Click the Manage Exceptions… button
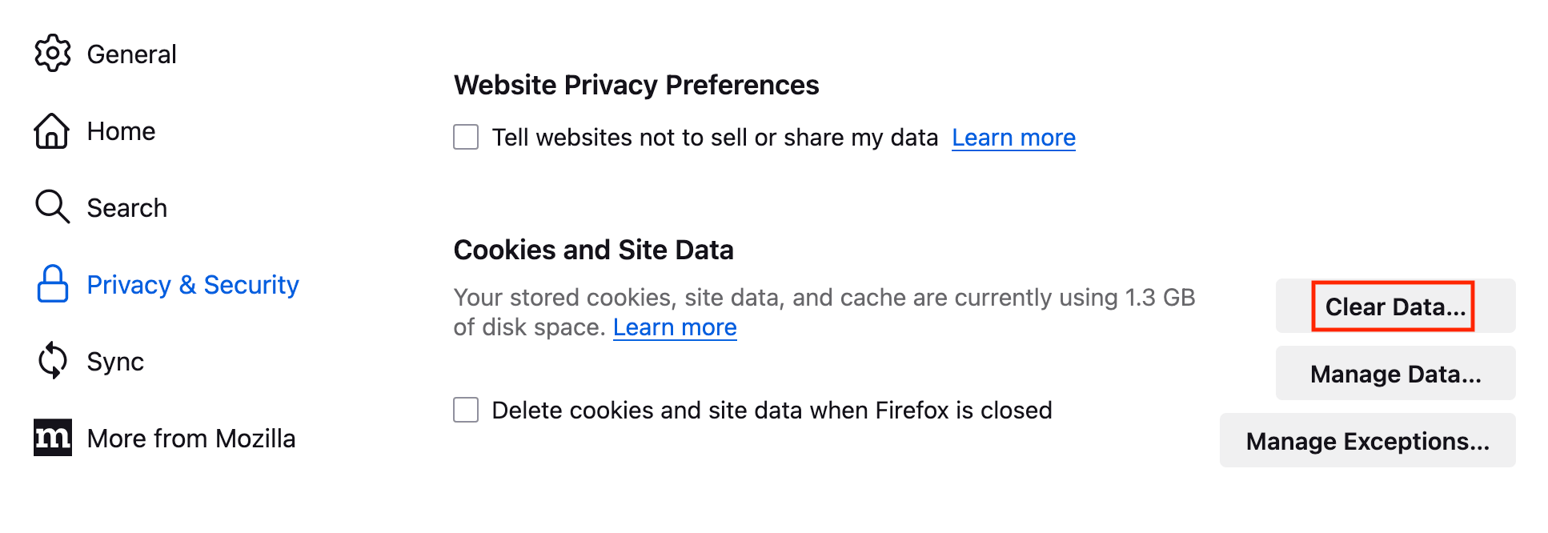The image size is (1548, 533). pos(1367,440)
